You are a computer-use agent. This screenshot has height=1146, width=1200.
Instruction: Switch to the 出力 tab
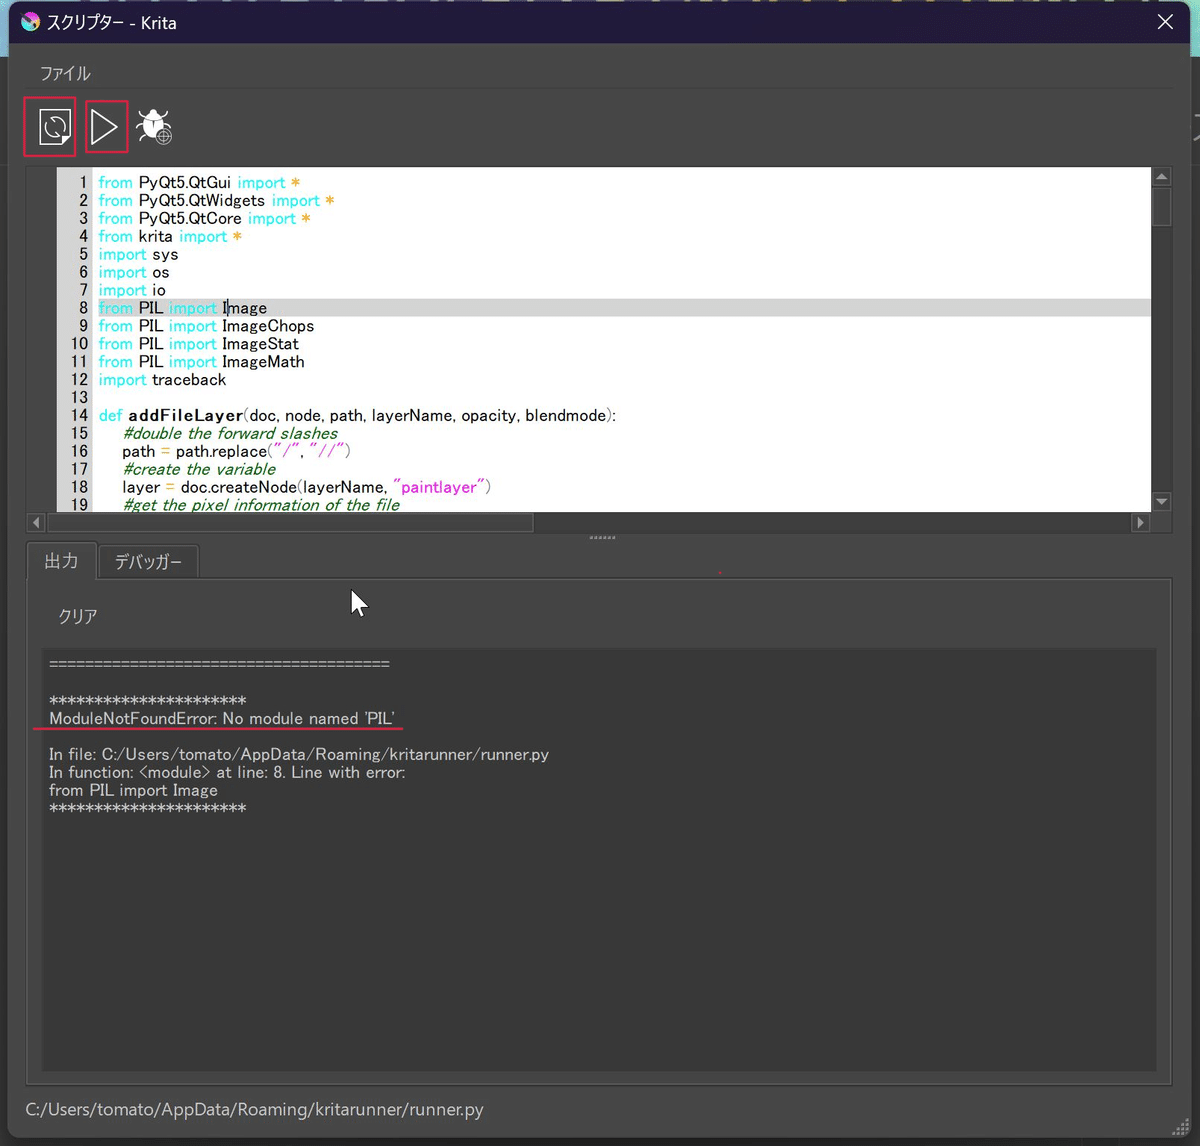tap(61, 561)
